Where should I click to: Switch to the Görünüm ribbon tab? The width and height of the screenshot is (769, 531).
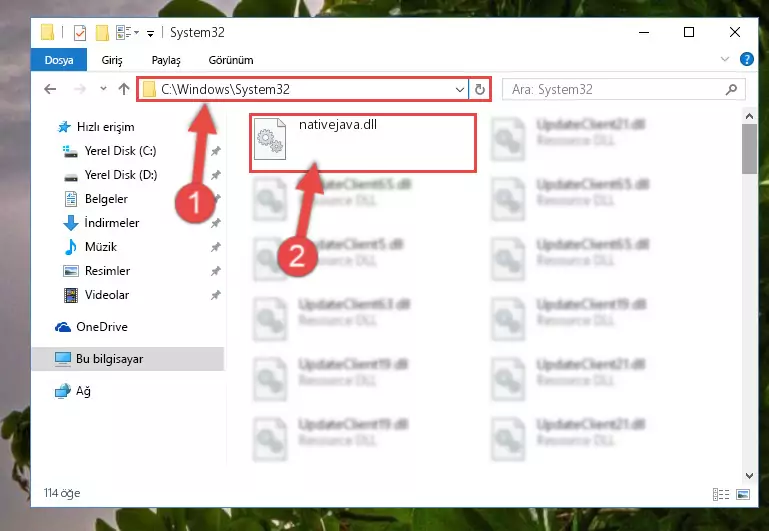pos(231,60)
